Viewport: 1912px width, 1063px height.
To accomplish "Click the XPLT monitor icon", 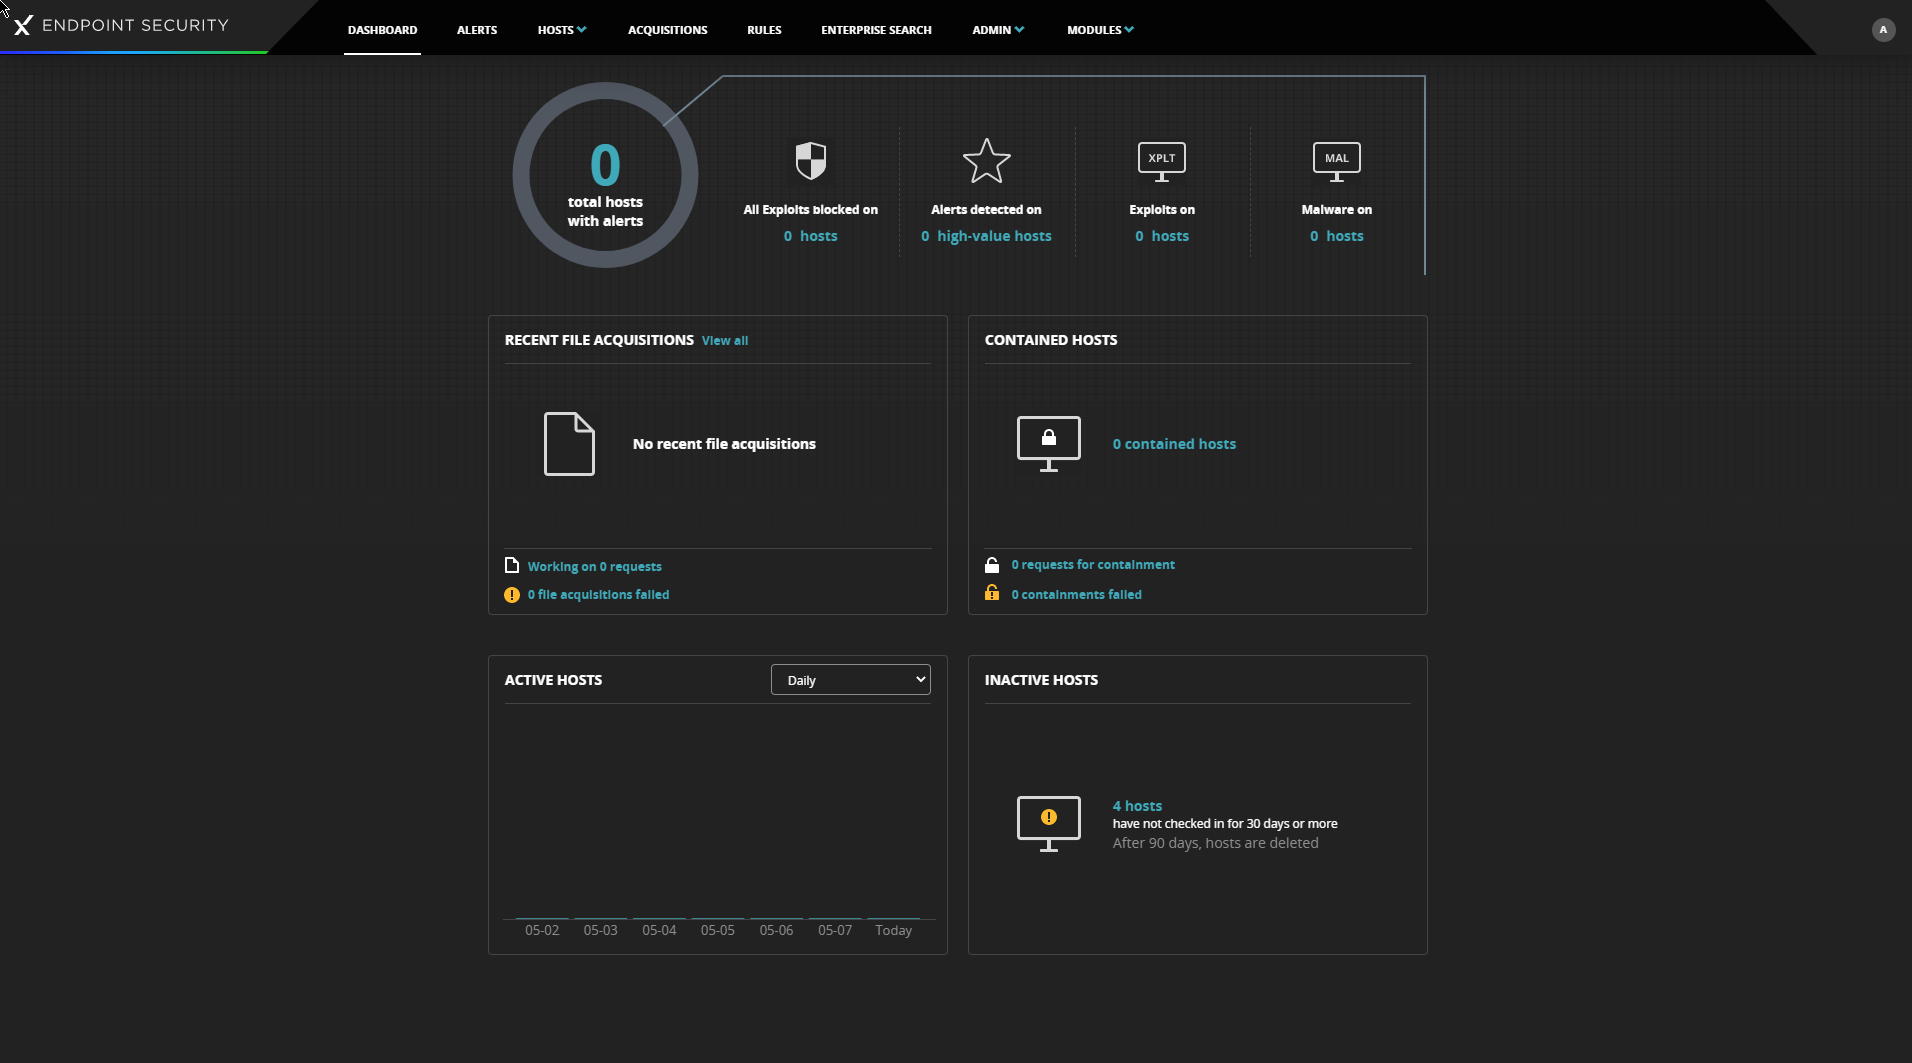I will pos(1161,161).
